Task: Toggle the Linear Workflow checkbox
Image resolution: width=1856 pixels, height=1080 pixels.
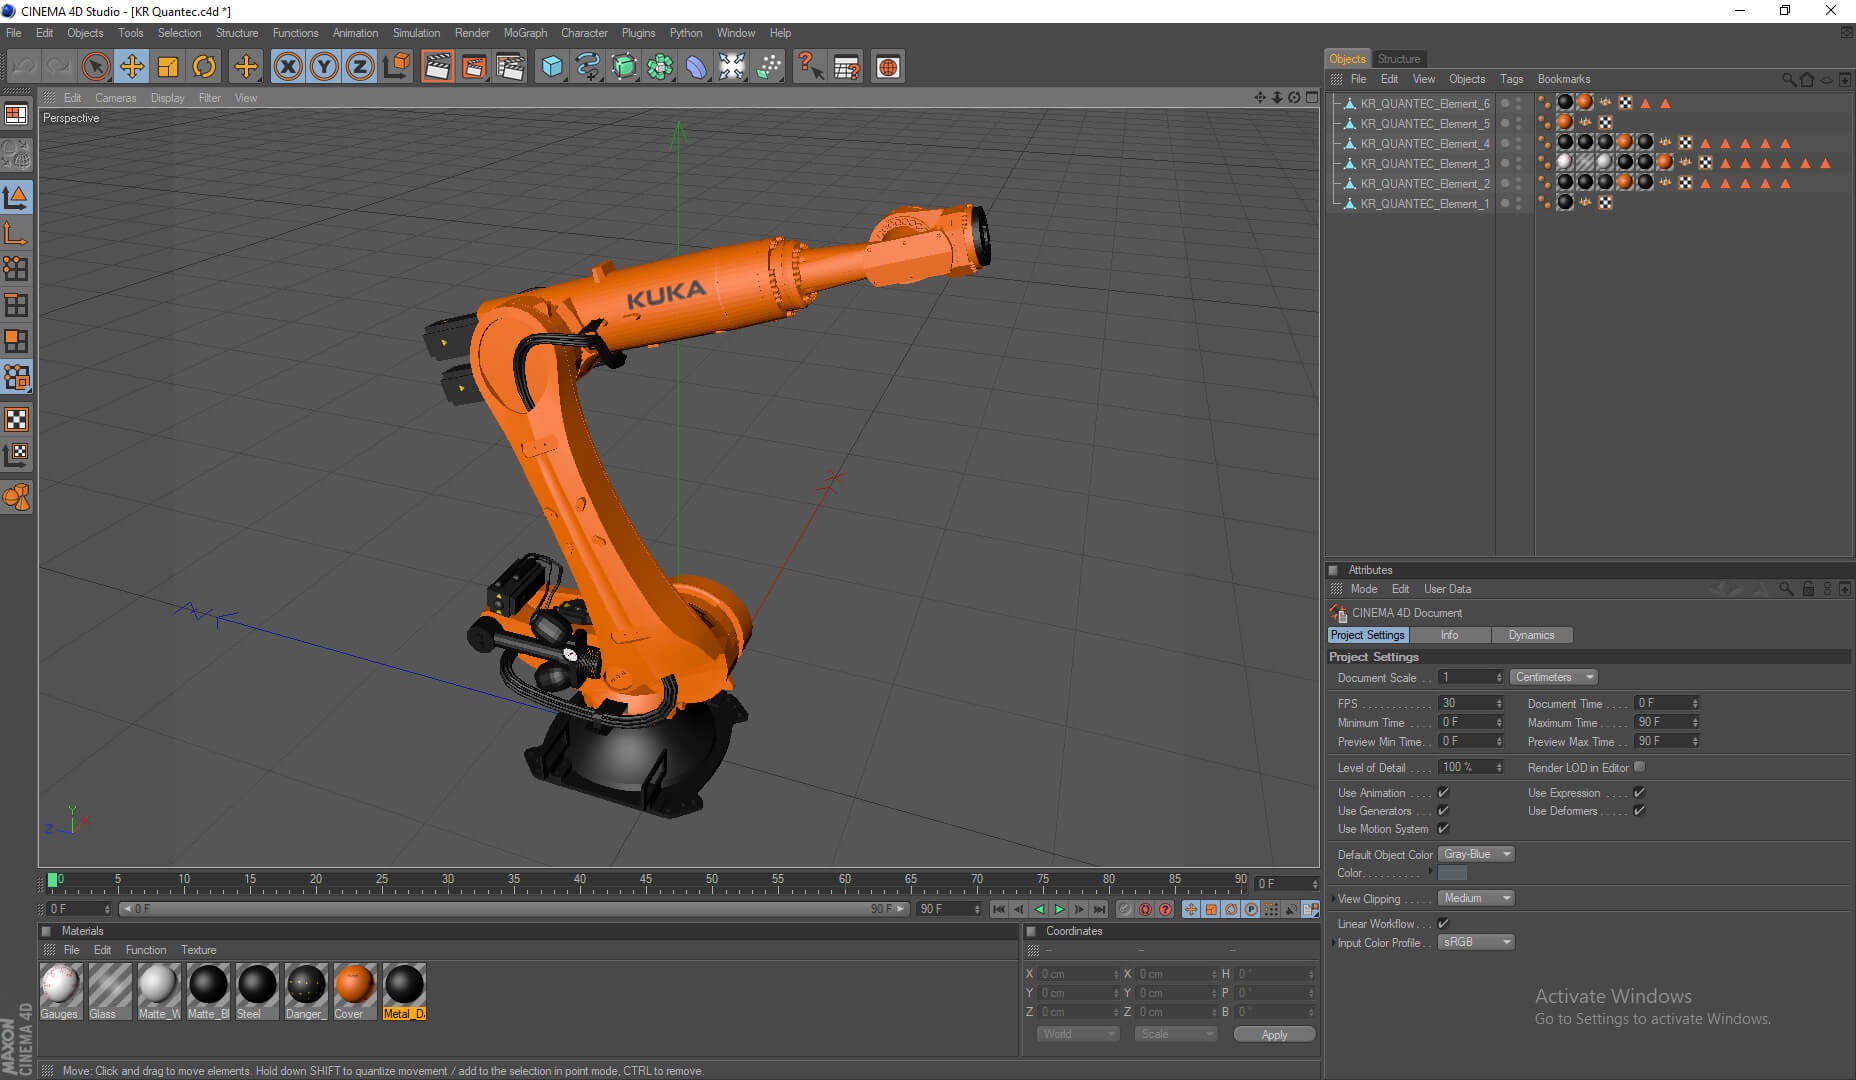Action: click(x=1443, y=923)
